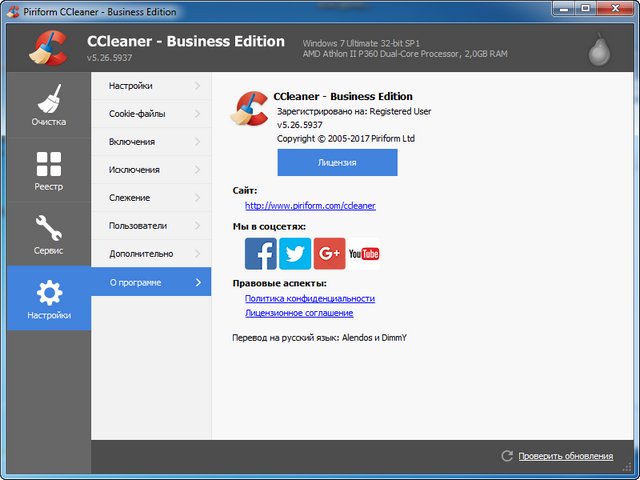Click chevron next to Настройки row

[198, 86]
